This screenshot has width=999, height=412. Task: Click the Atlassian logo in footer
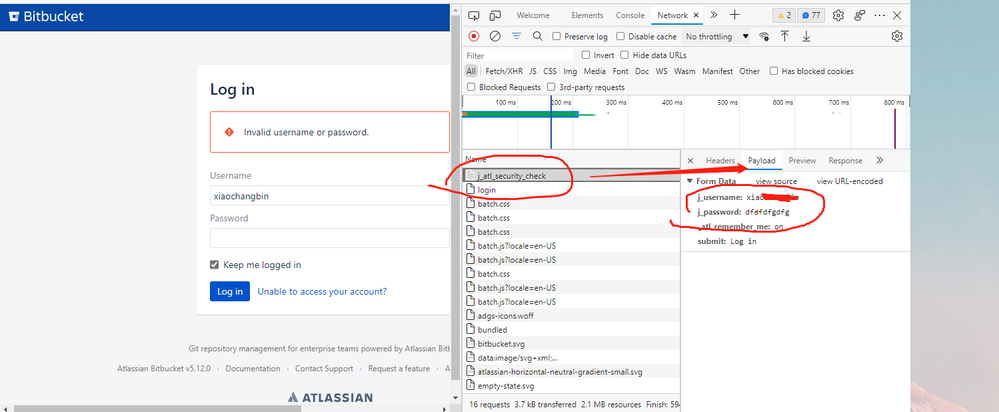pyautogui.click(x=330, y=397)
